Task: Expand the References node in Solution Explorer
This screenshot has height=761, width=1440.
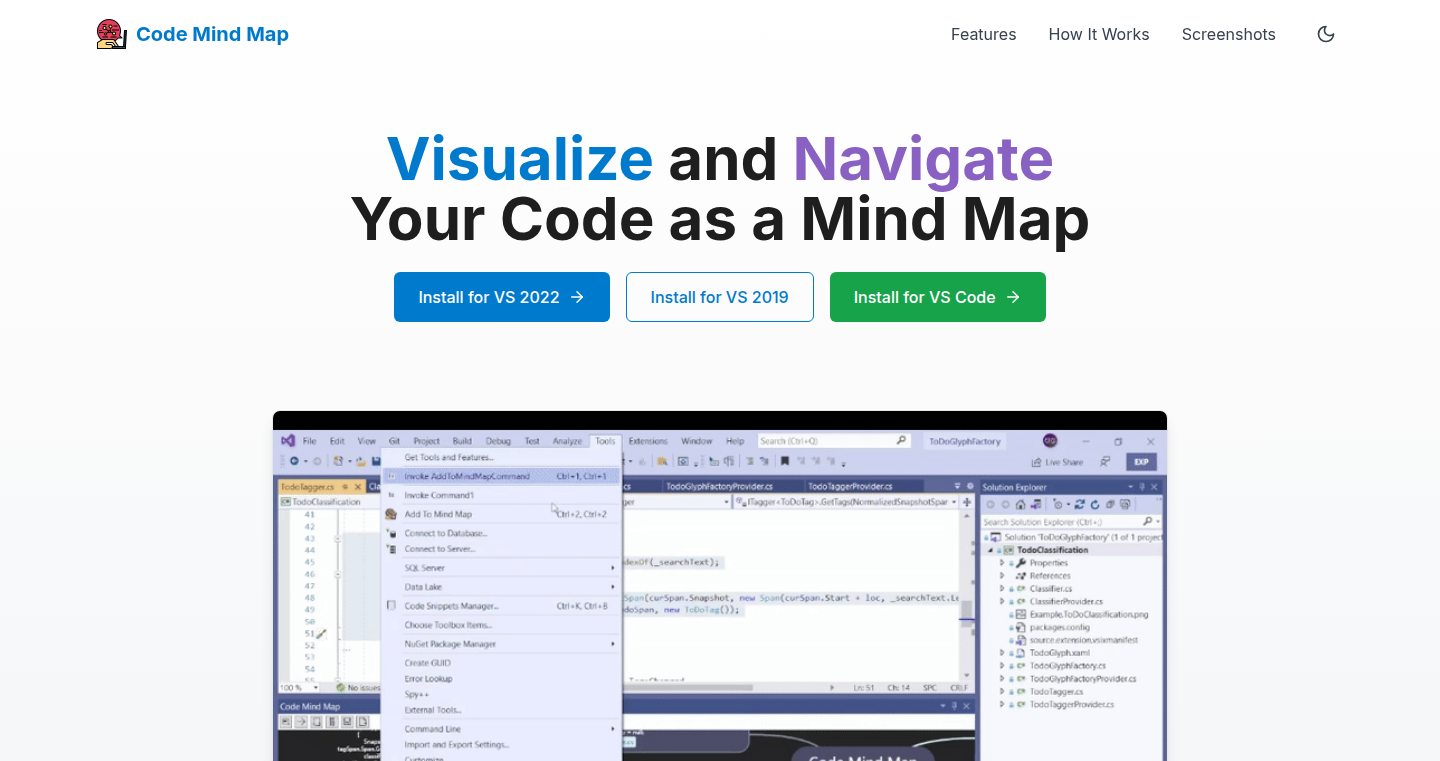Action: click(x=1002, y=576)
